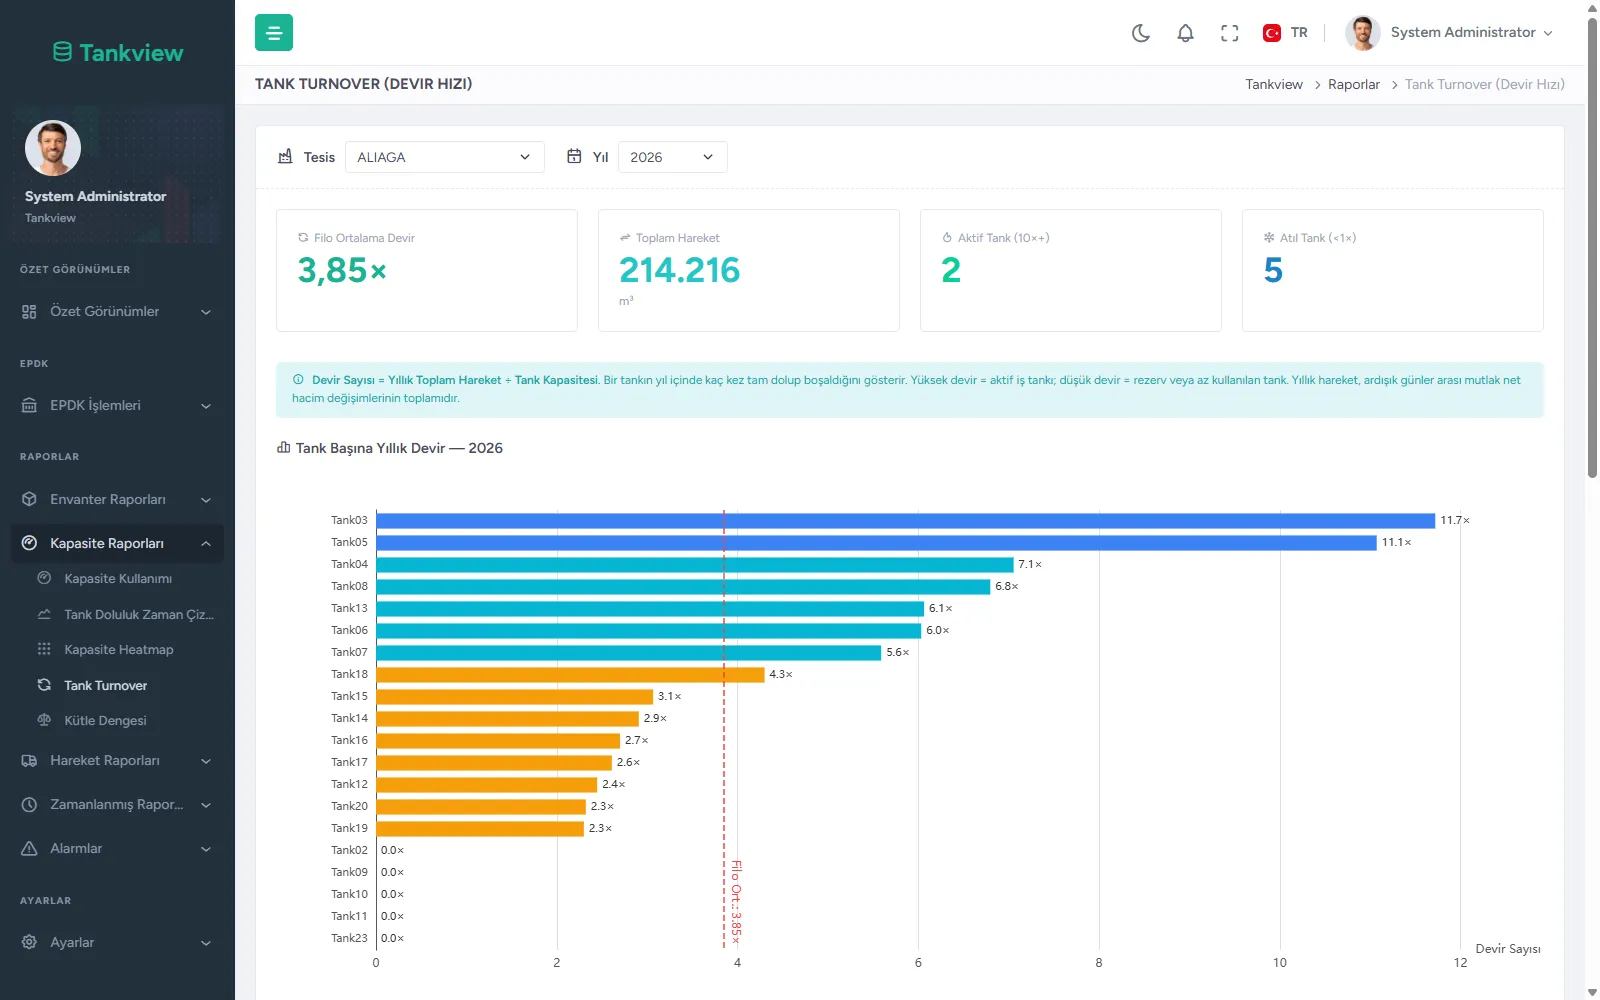This screenshot has width=1600, height=1000.
Task: Open the Yıl 2026 dropdown
Action: click(673, 157)
